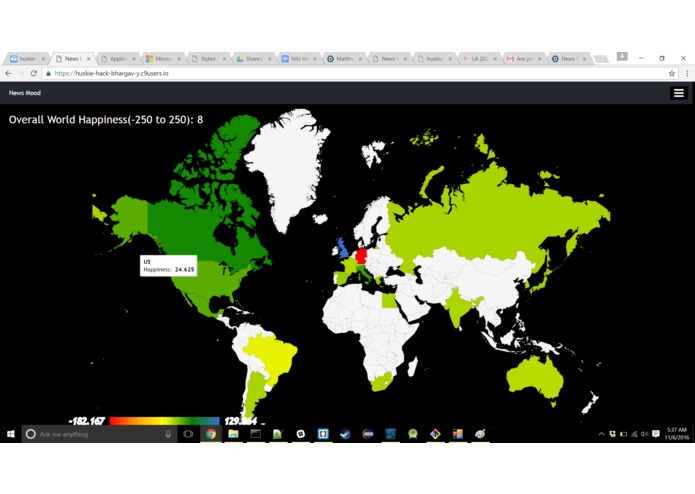
Task: Click the News Mood brand link
Action: click(x=25, y=93)
